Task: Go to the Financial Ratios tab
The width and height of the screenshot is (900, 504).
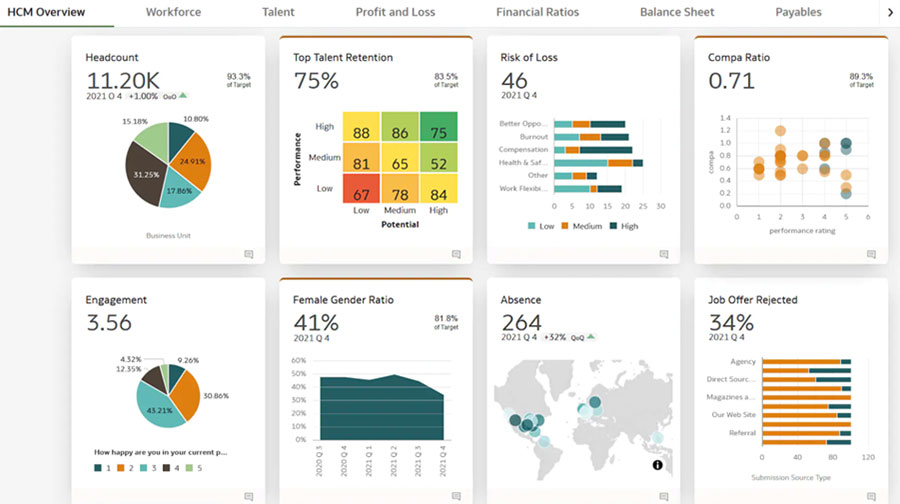Action: pos(537,12)
